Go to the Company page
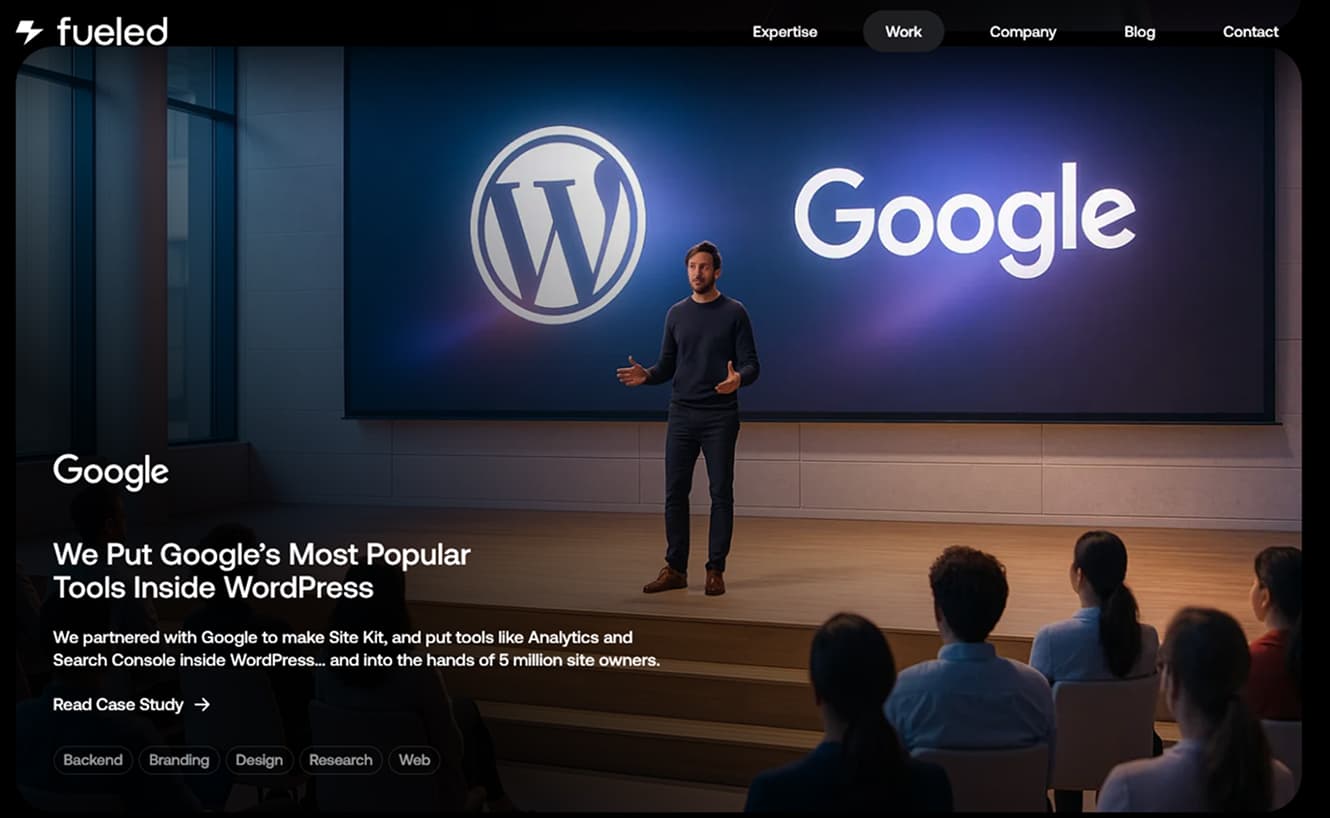The image size is (1330, 818). [1022, 32]
